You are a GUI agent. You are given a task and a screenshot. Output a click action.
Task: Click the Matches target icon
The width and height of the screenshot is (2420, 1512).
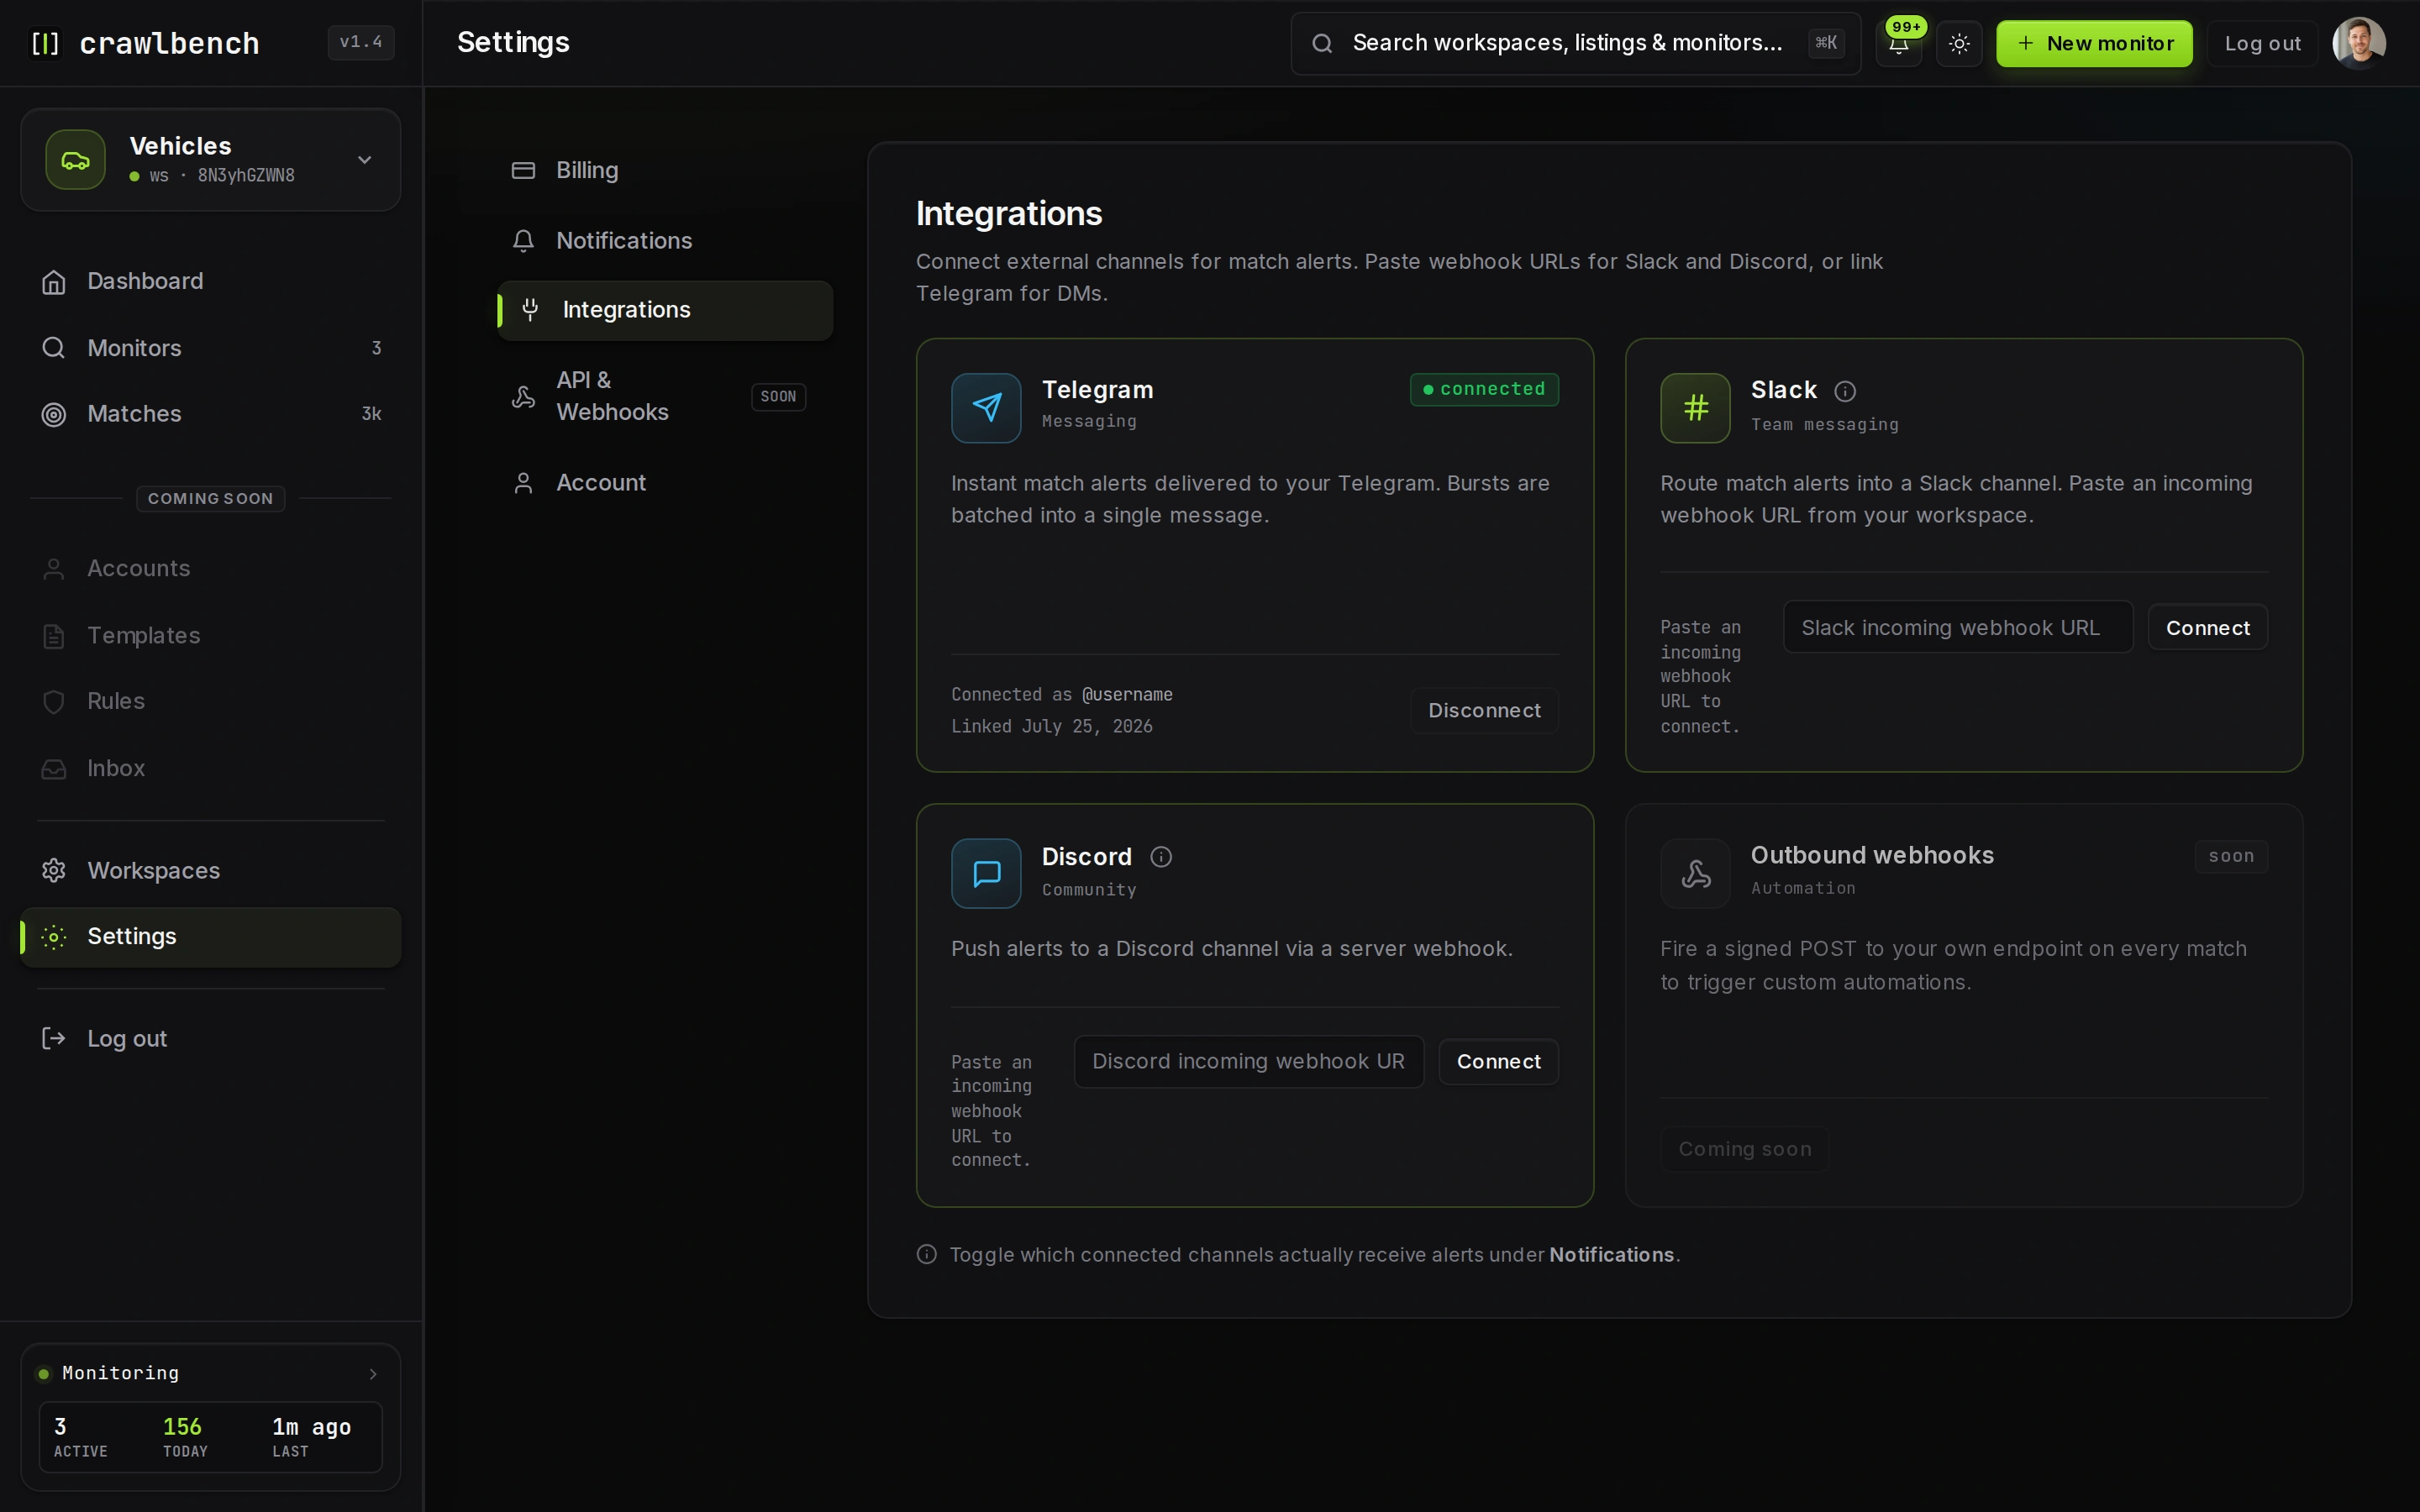pyautogui.click(x=54, y=414)
